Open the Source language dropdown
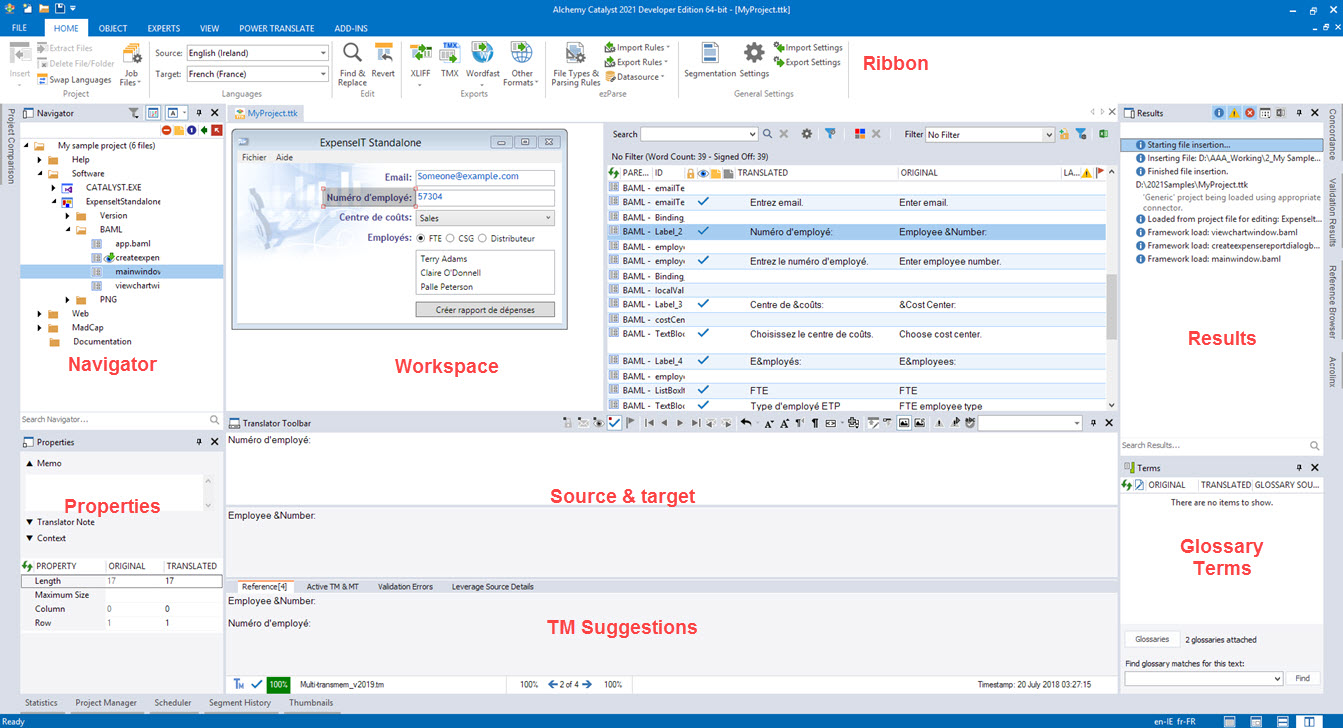This screenshot has height=728, width=1343. coord(322,53)
